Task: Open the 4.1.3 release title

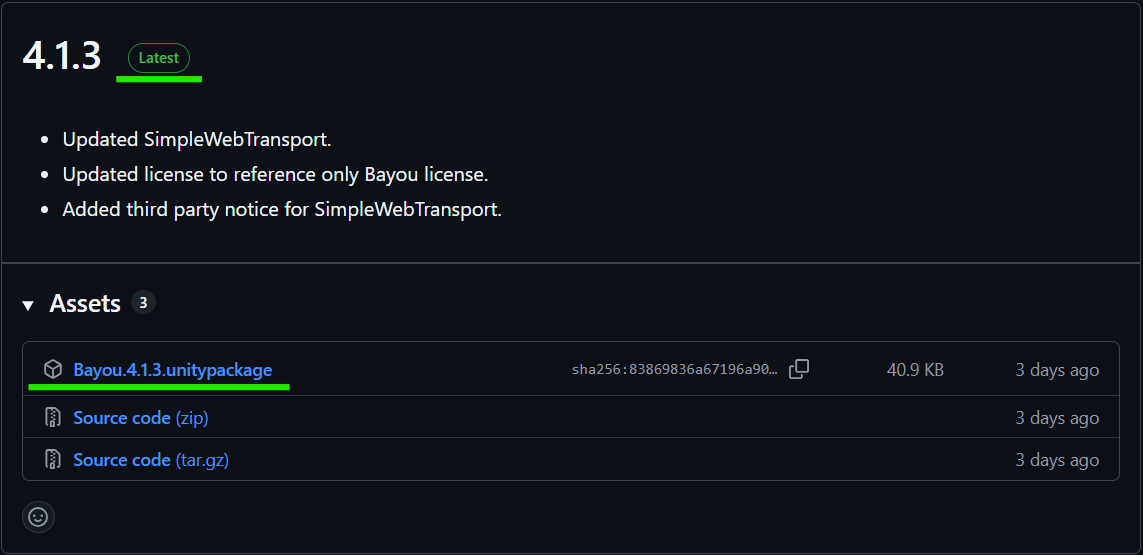Action: [x=62, y=55]
